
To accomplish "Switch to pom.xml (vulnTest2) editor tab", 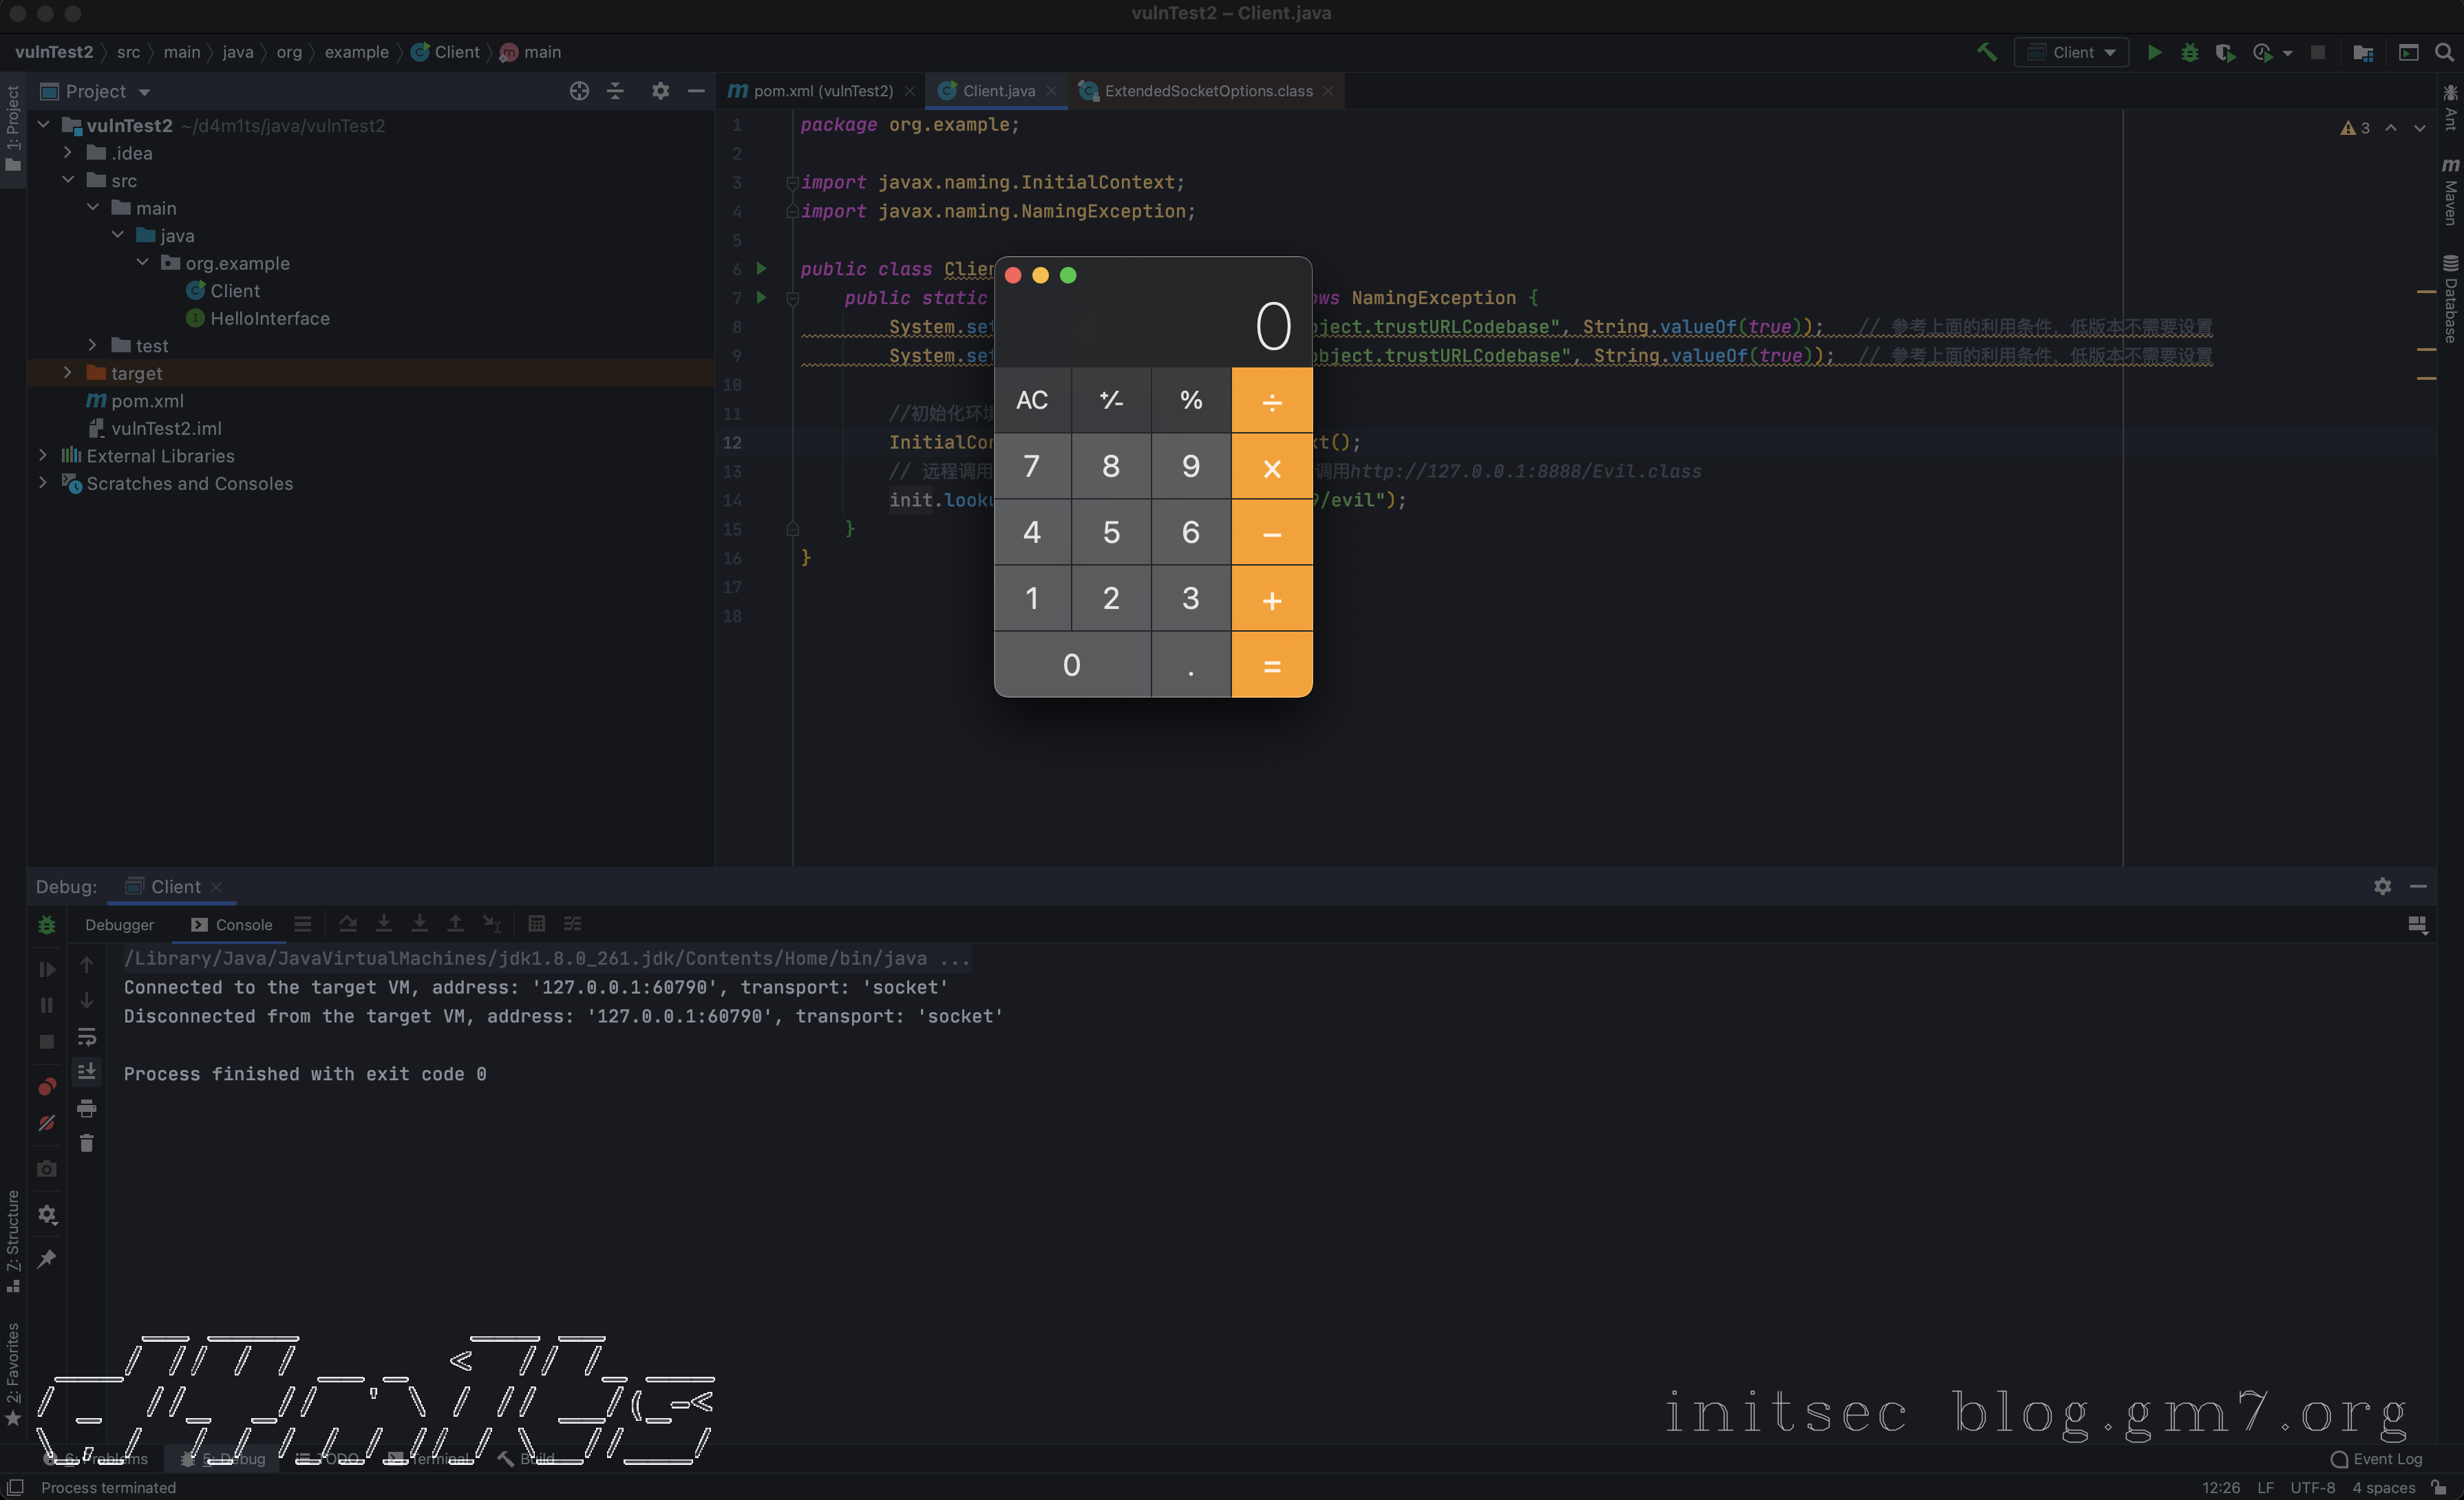I will tap(822, 91).
